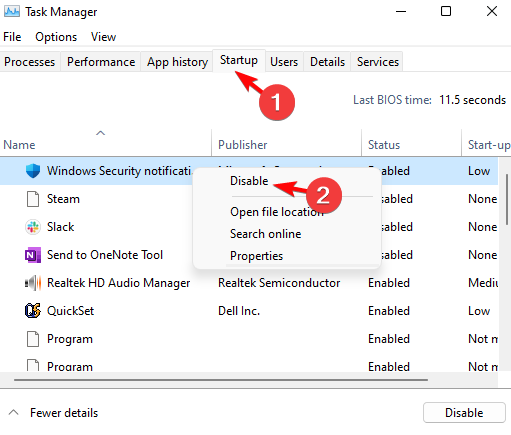Click the Steam blank file icon
Viewport: 511px width, 435px height.
point(33,199)
